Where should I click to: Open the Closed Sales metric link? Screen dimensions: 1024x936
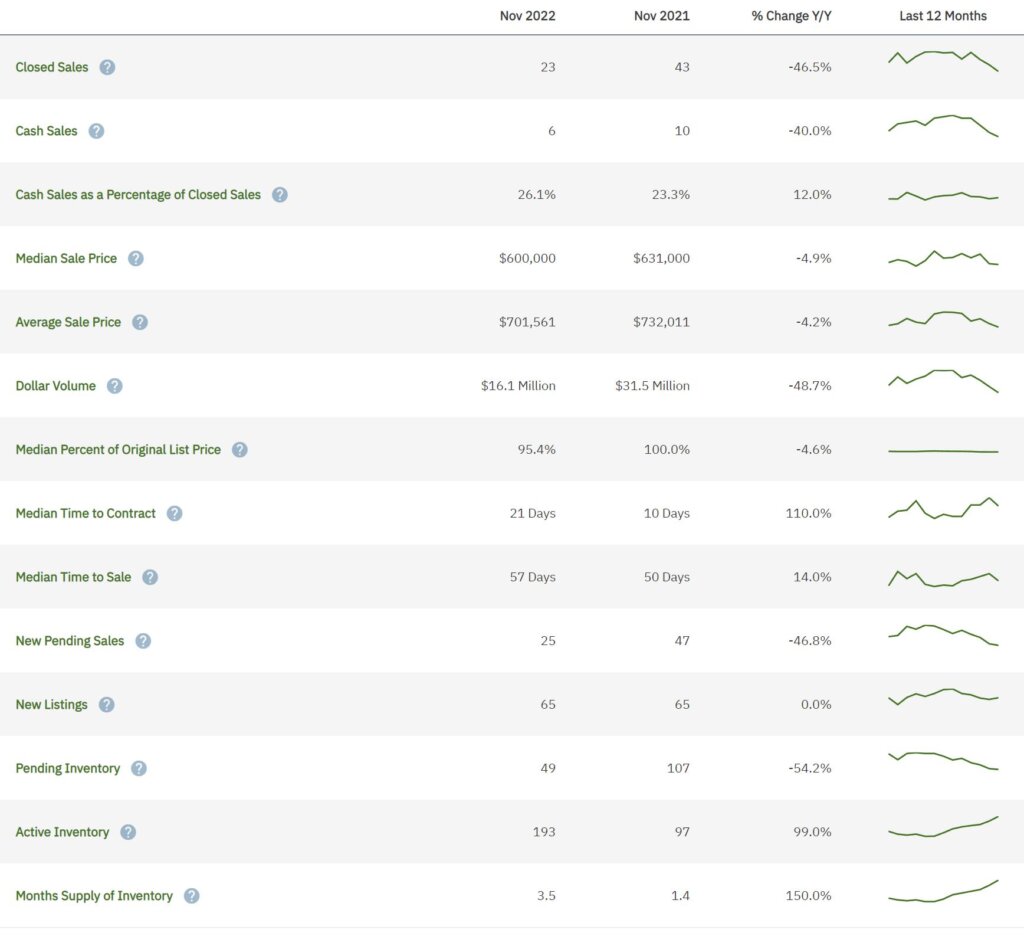tap(52, 67)
